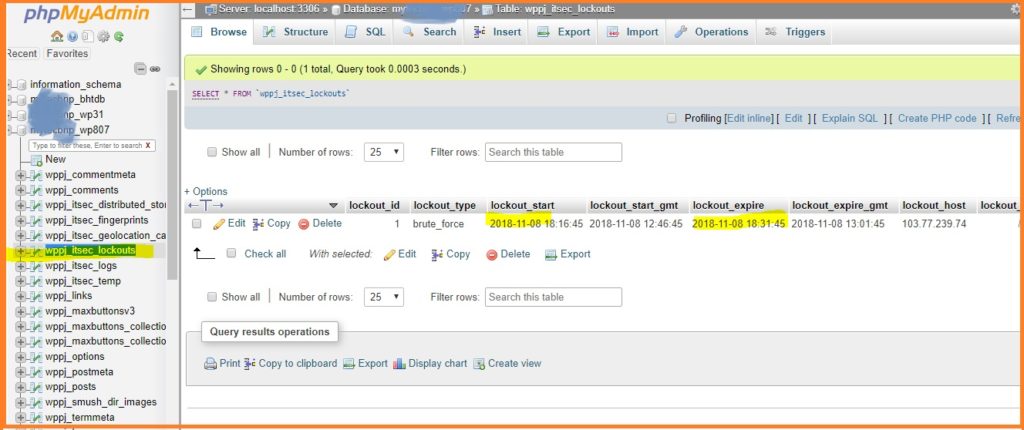Open the column sort dropdown triangle in header
1024x430 pixels.
click(333, 206)
